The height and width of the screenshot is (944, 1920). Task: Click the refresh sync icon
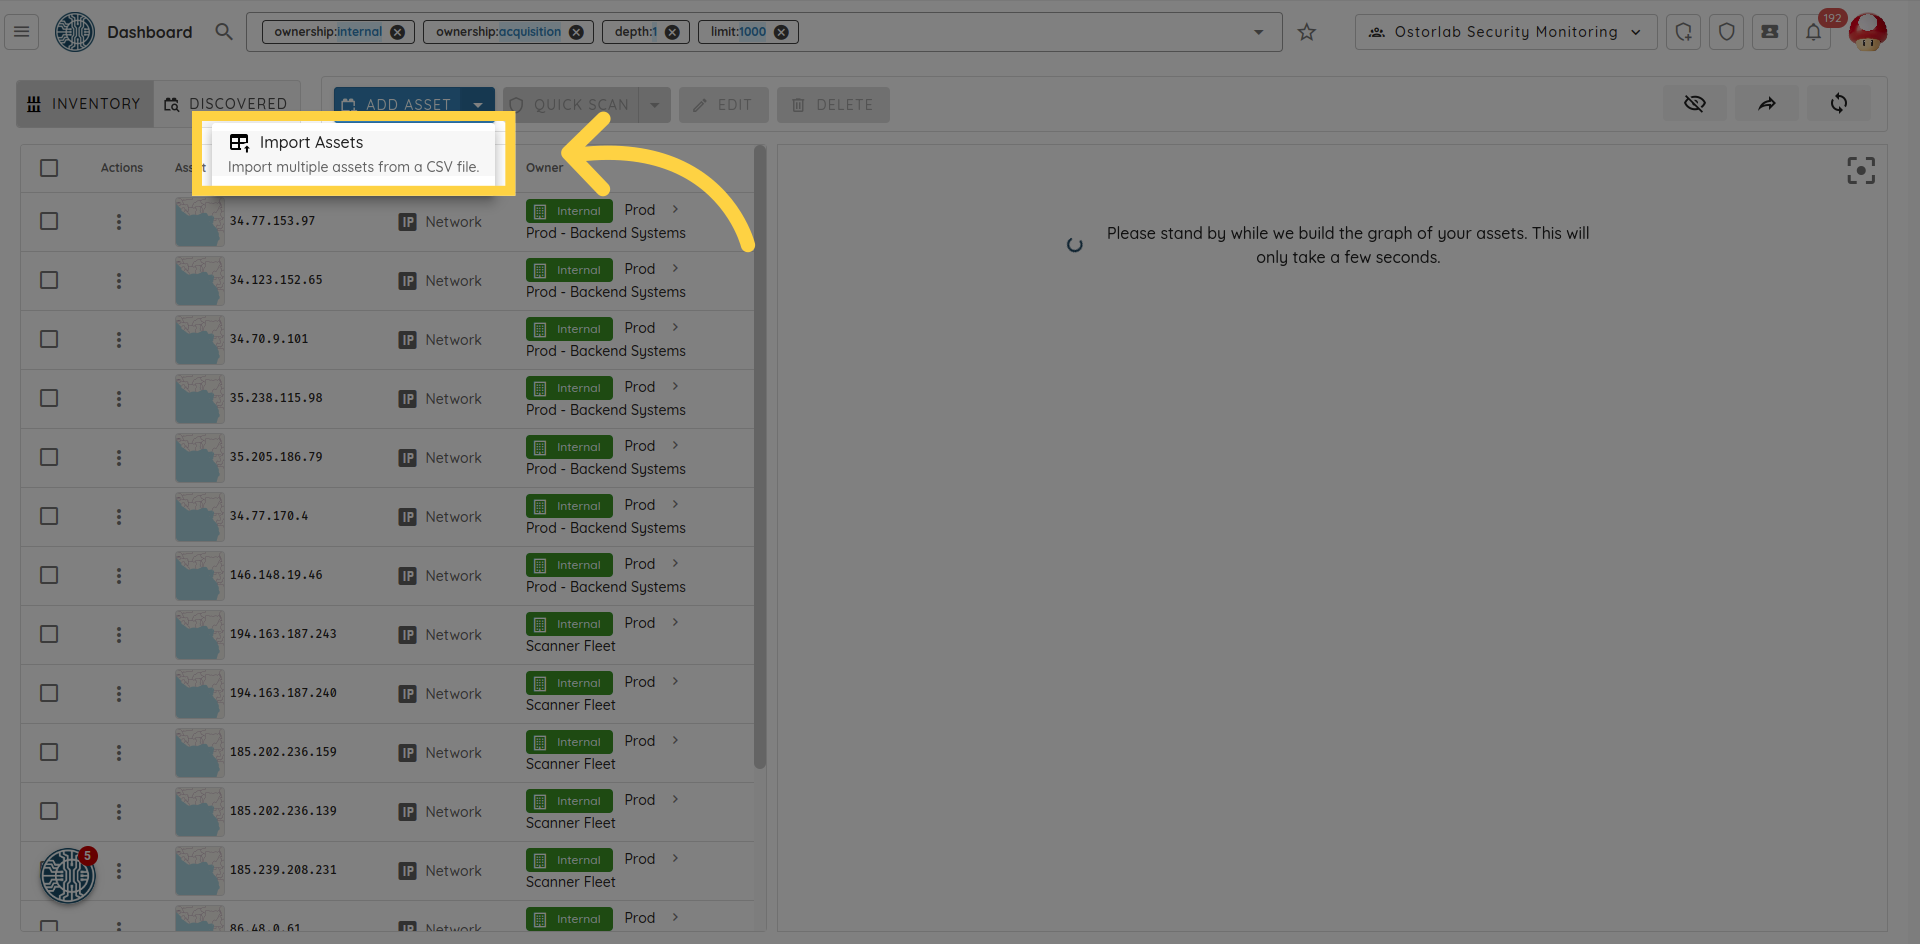pyautogui.click(x=1838, y=104)
